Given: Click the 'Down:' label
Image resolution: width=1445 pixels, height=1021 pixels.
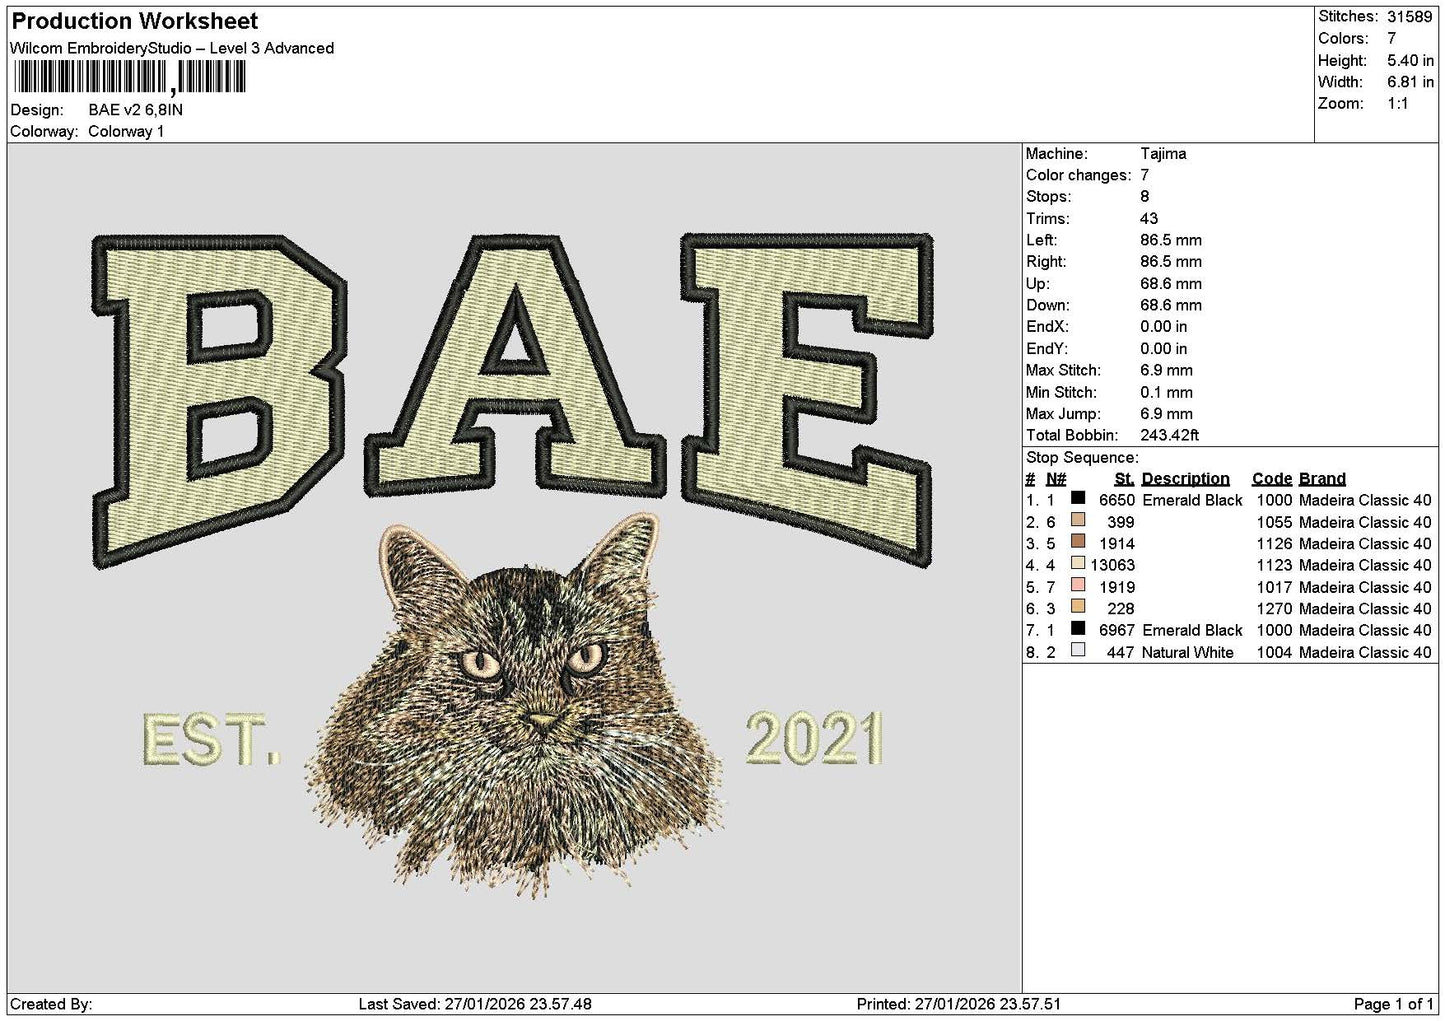Looking at the screenshot, I should 1048,305.
